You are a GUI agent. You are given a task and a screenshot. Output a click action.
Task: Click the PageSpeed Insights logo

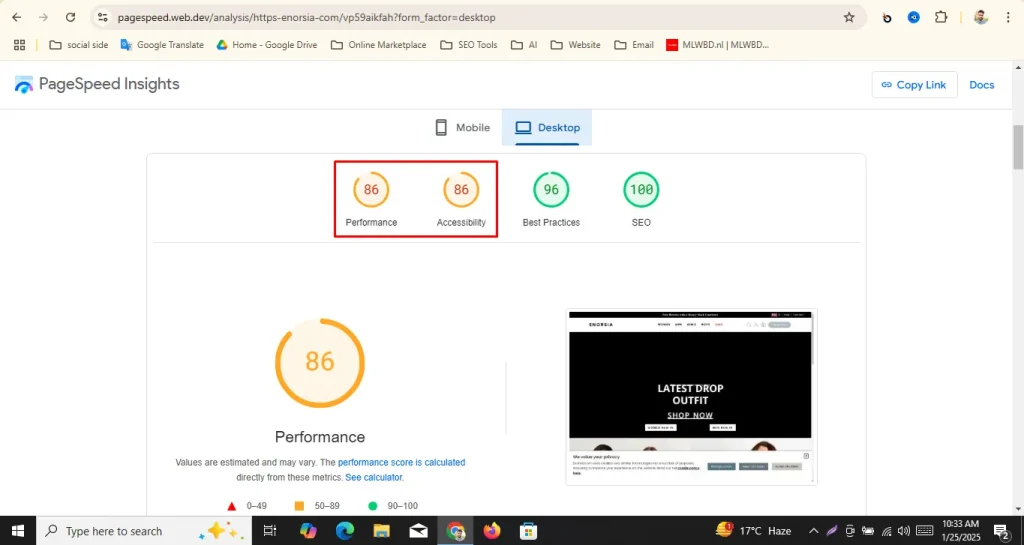pos(97,84)
